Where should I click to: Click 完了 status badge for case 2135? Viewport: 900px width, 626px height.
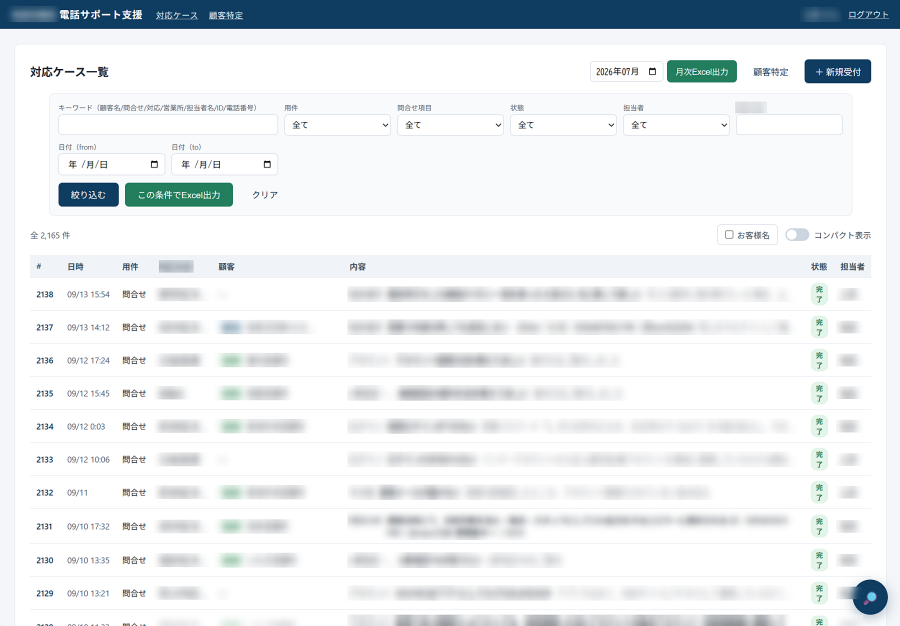[819, 394]
